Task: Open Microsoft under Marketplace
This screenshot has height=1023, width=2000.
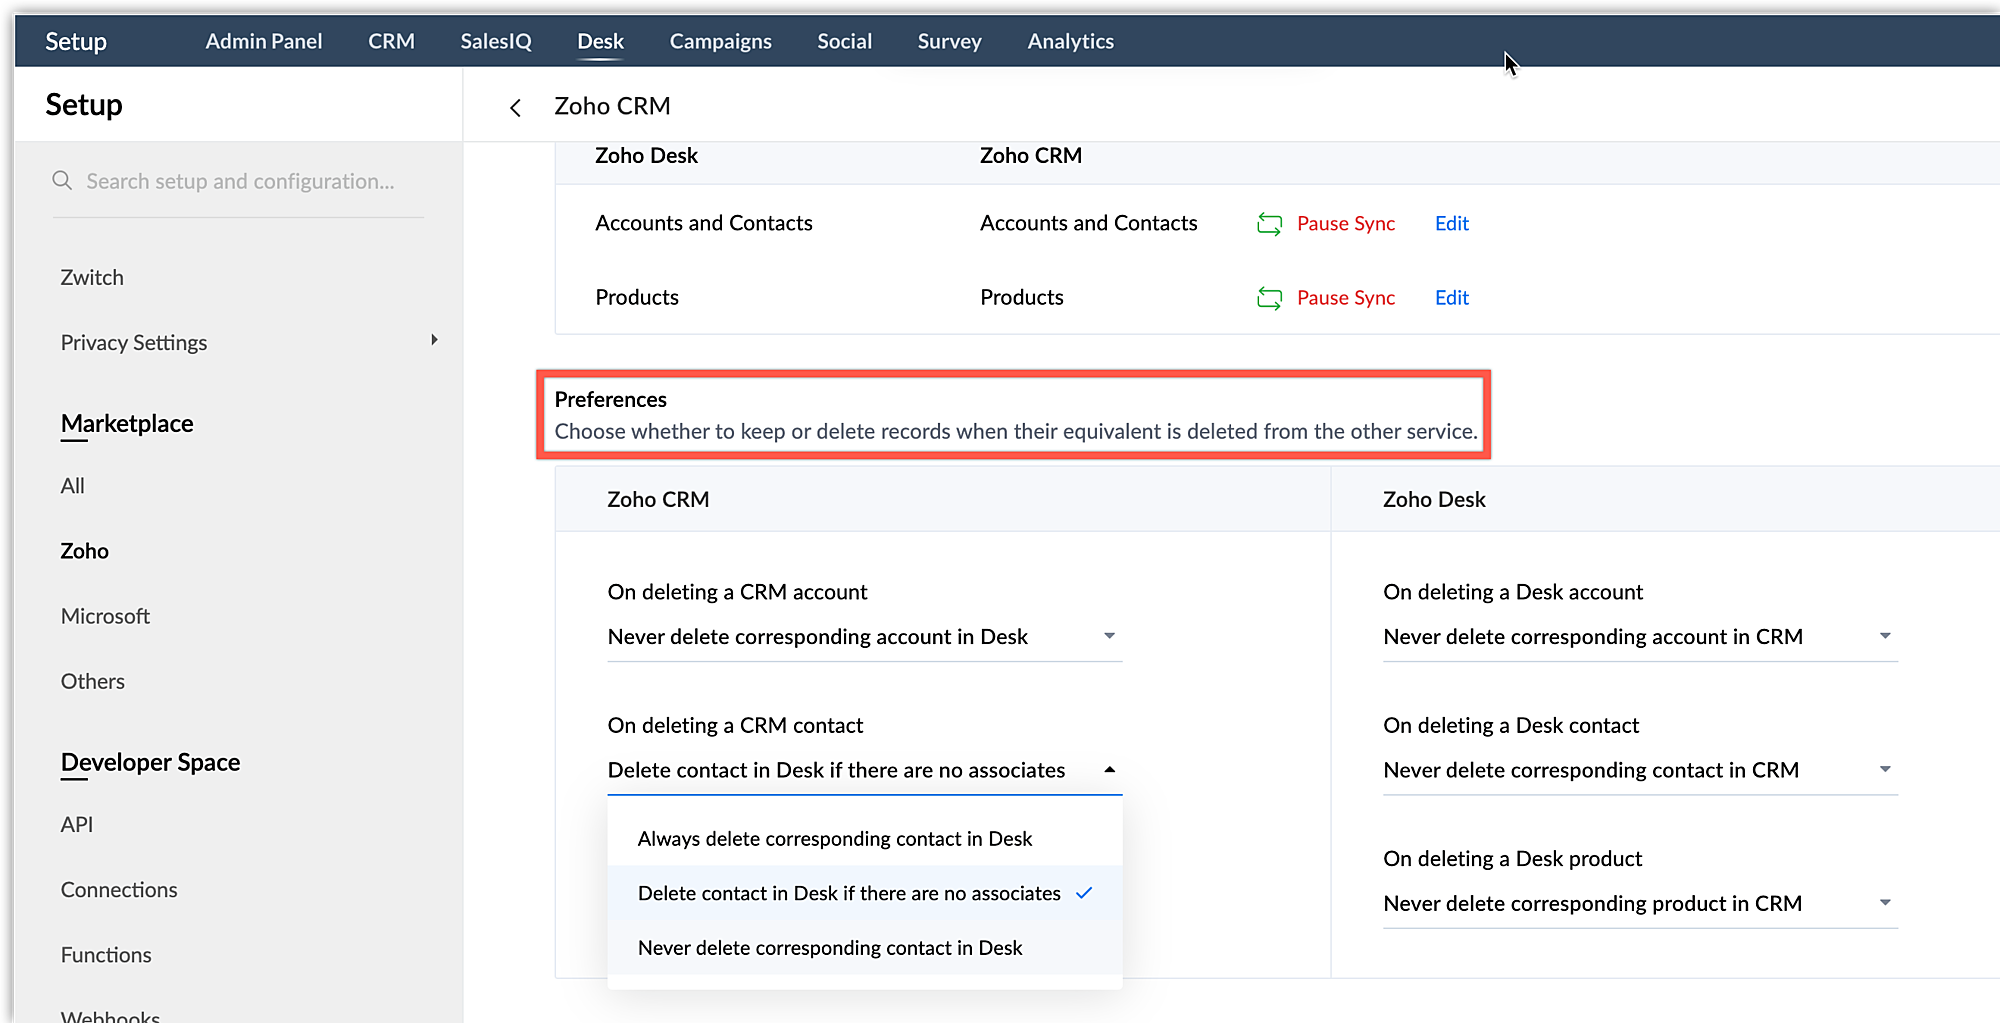Action: [x=105, y=616]
